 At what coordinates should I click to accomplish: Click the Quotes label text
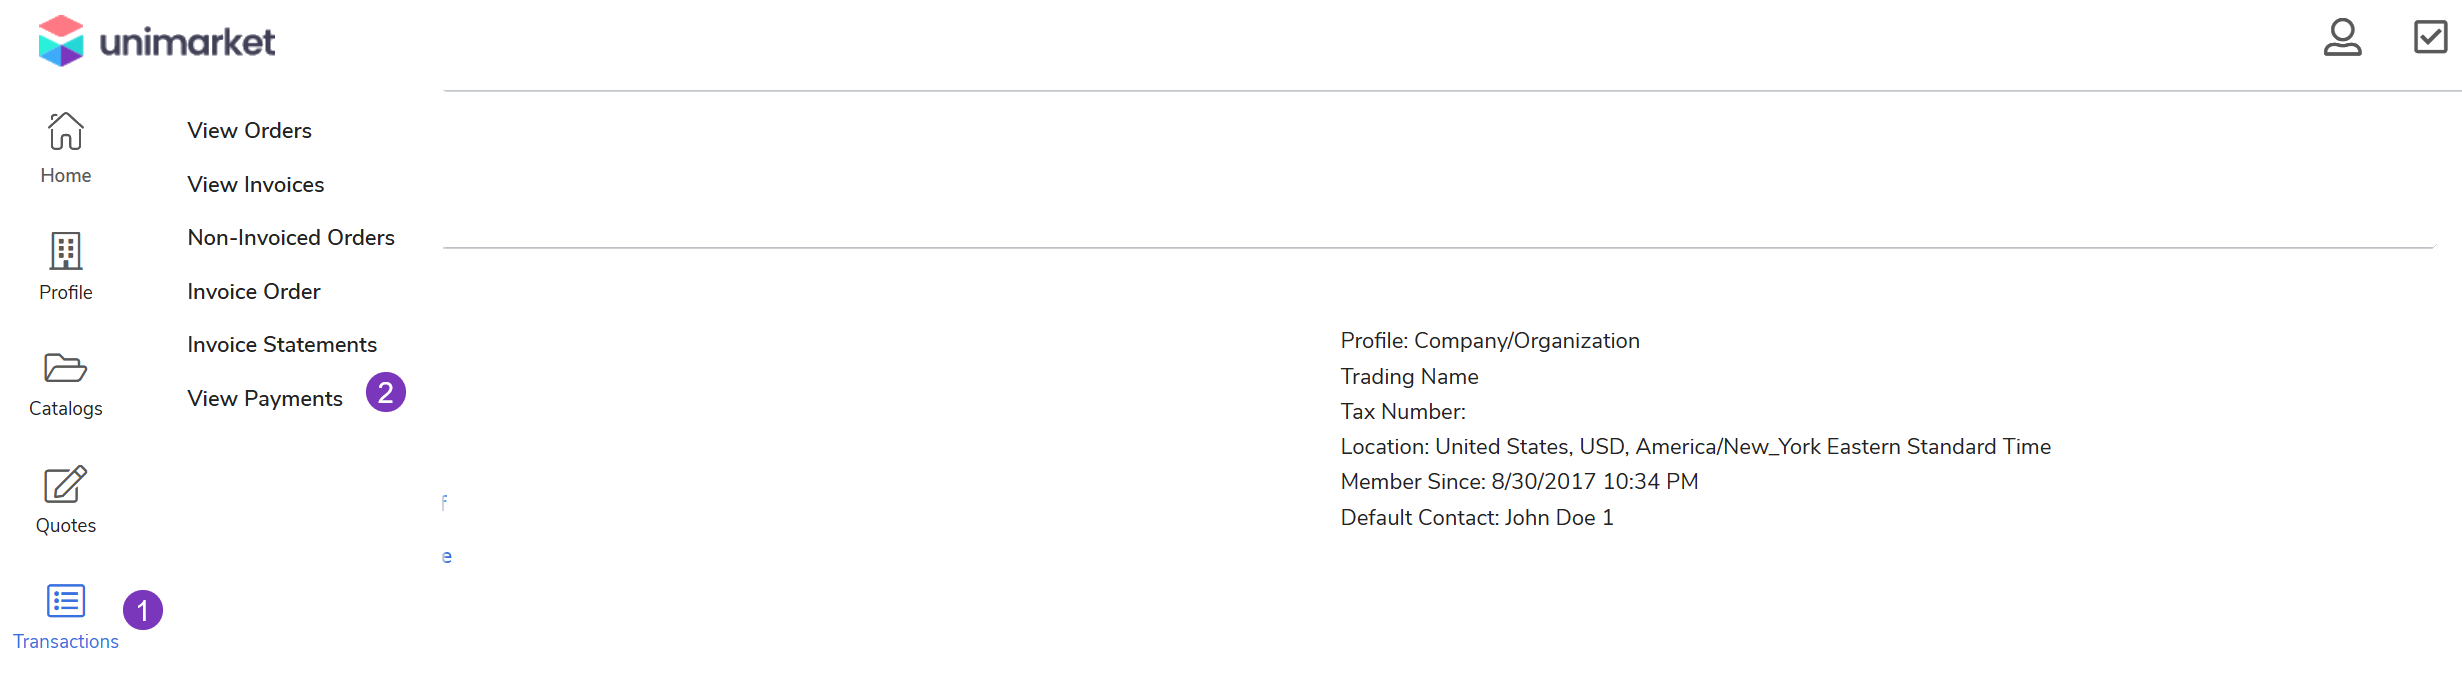click(x=65, y=526)
